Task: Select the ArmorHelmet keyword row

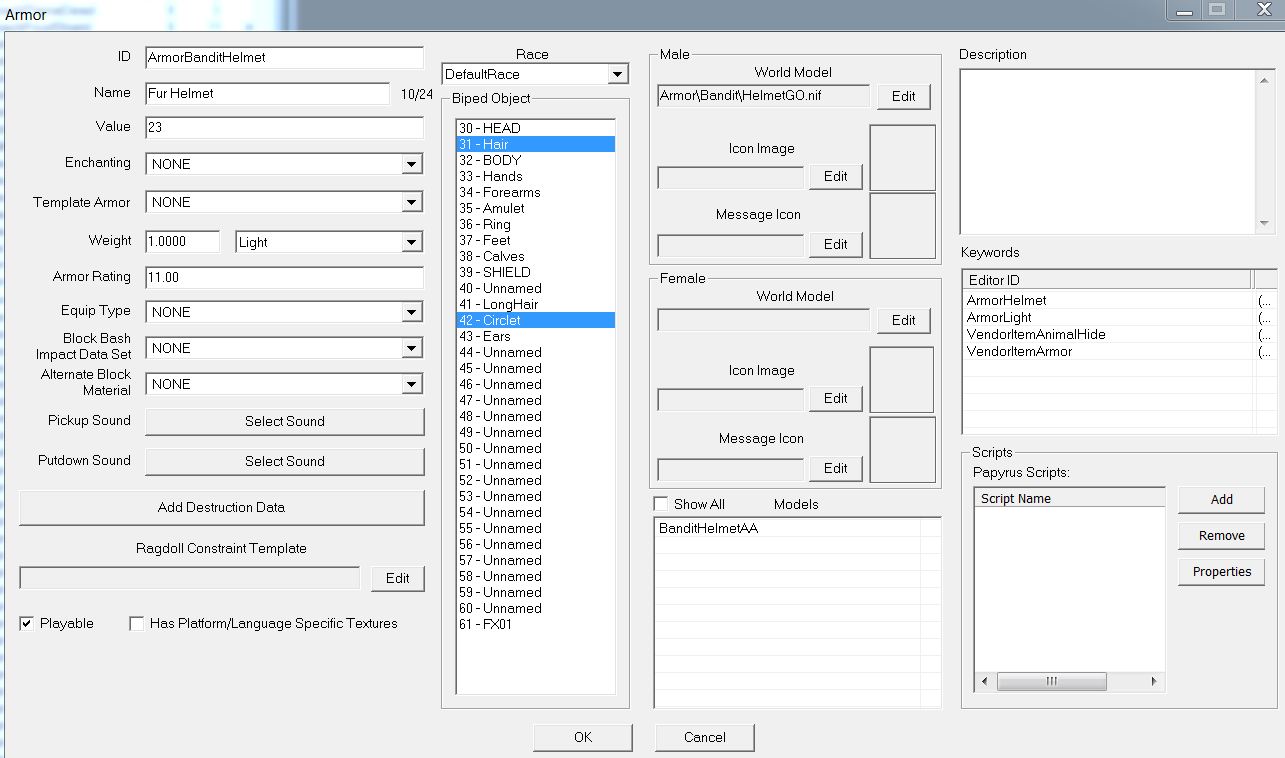Action: (1007, 300)
